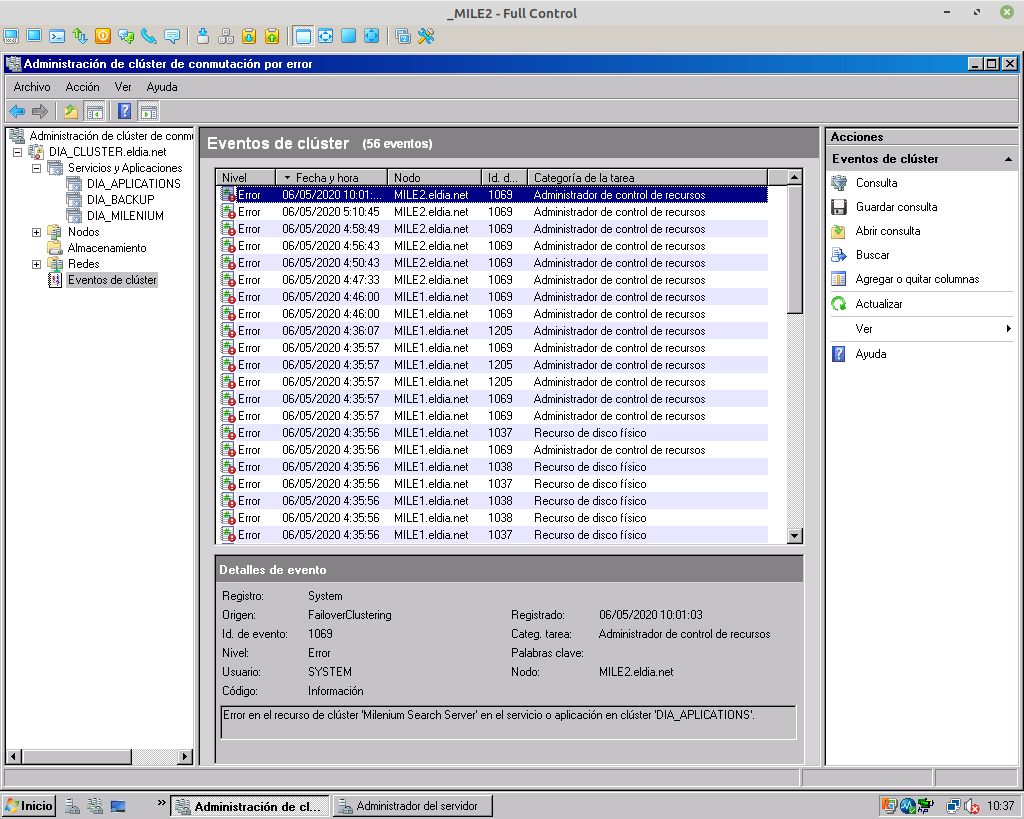Click the green Actualizar refresh icon

tap(839, 304)
